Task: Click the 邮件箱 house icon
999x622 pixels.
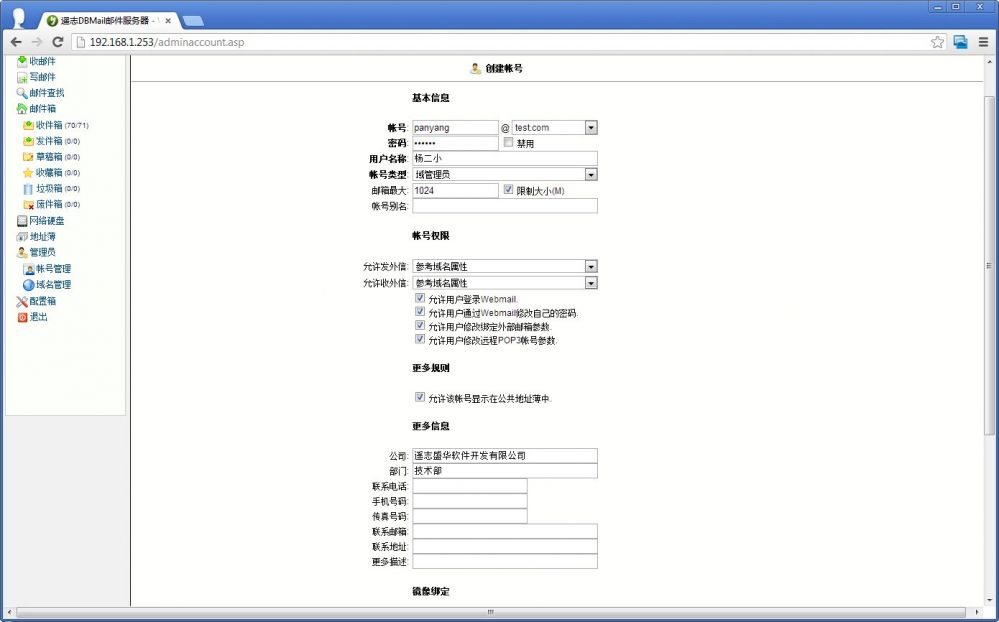Action: [22, 109]
